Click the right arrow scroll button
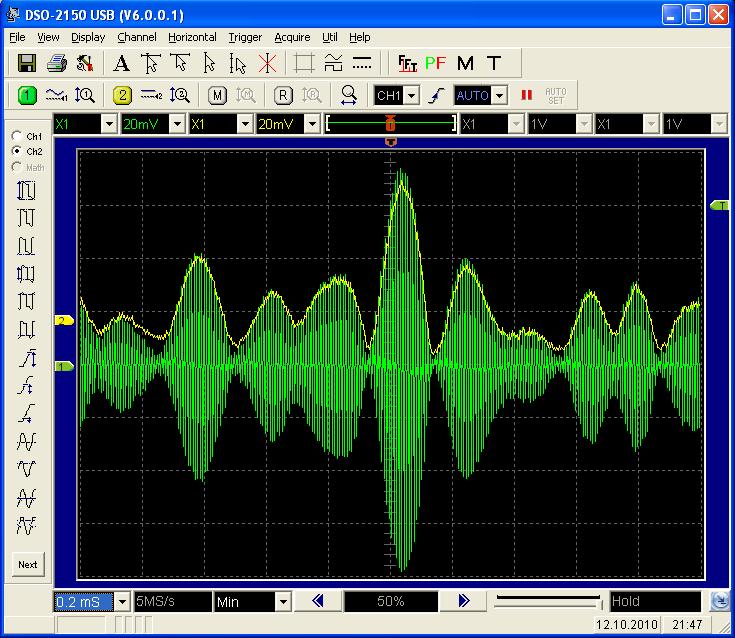Image resolution: width=735 pixels, height=638 pixels. click(463, 601)
